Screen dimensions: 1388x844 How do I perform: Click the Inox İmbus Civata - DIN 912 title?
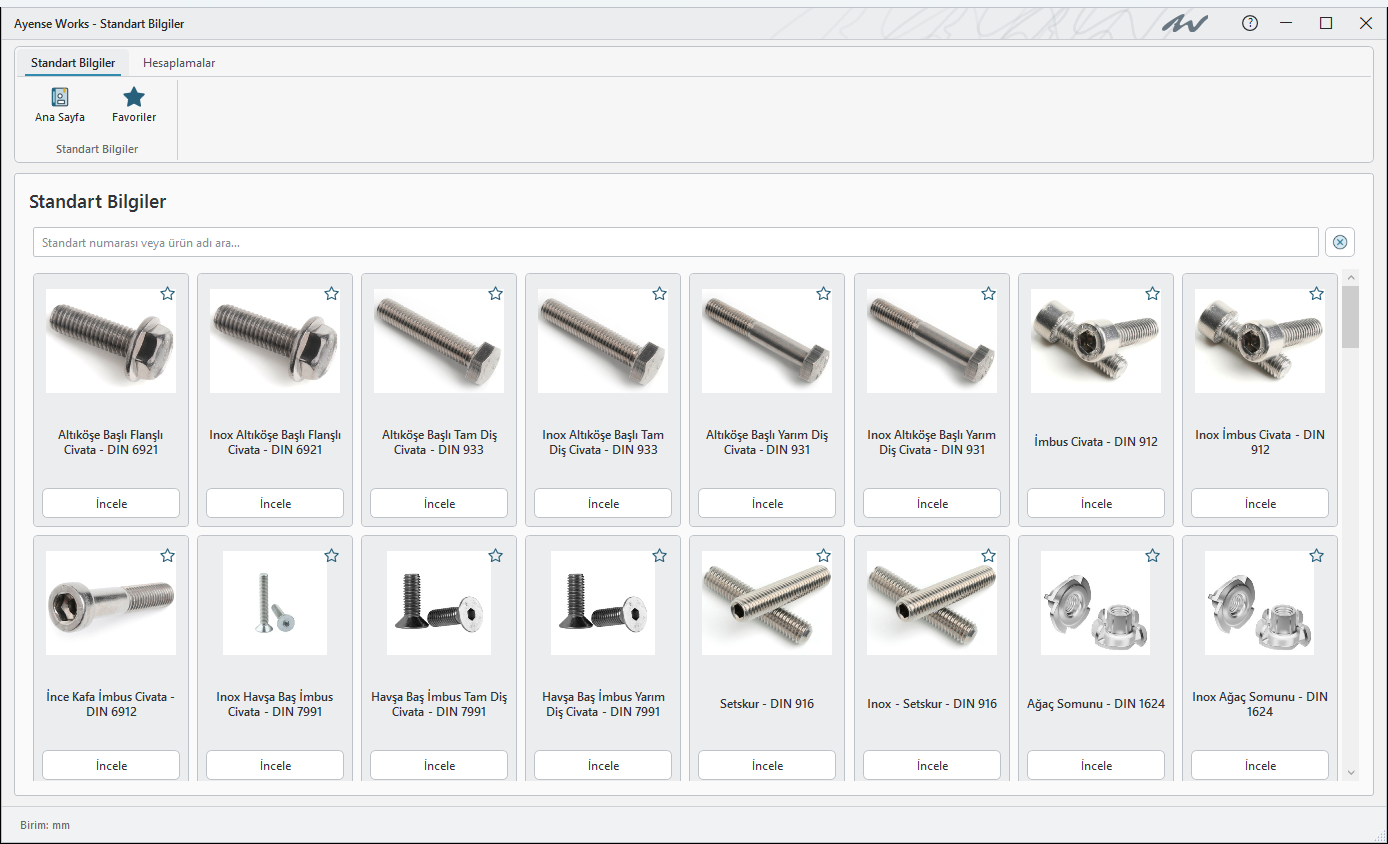click(x=1260, y=442)
